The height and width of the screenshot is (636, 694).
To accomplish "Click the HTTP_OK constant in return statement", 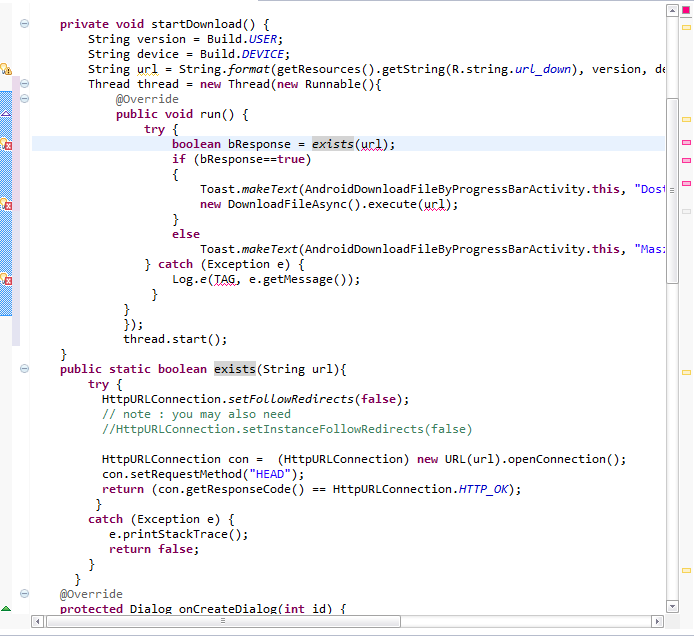I will pyautogui.click(x=489, y=489).
